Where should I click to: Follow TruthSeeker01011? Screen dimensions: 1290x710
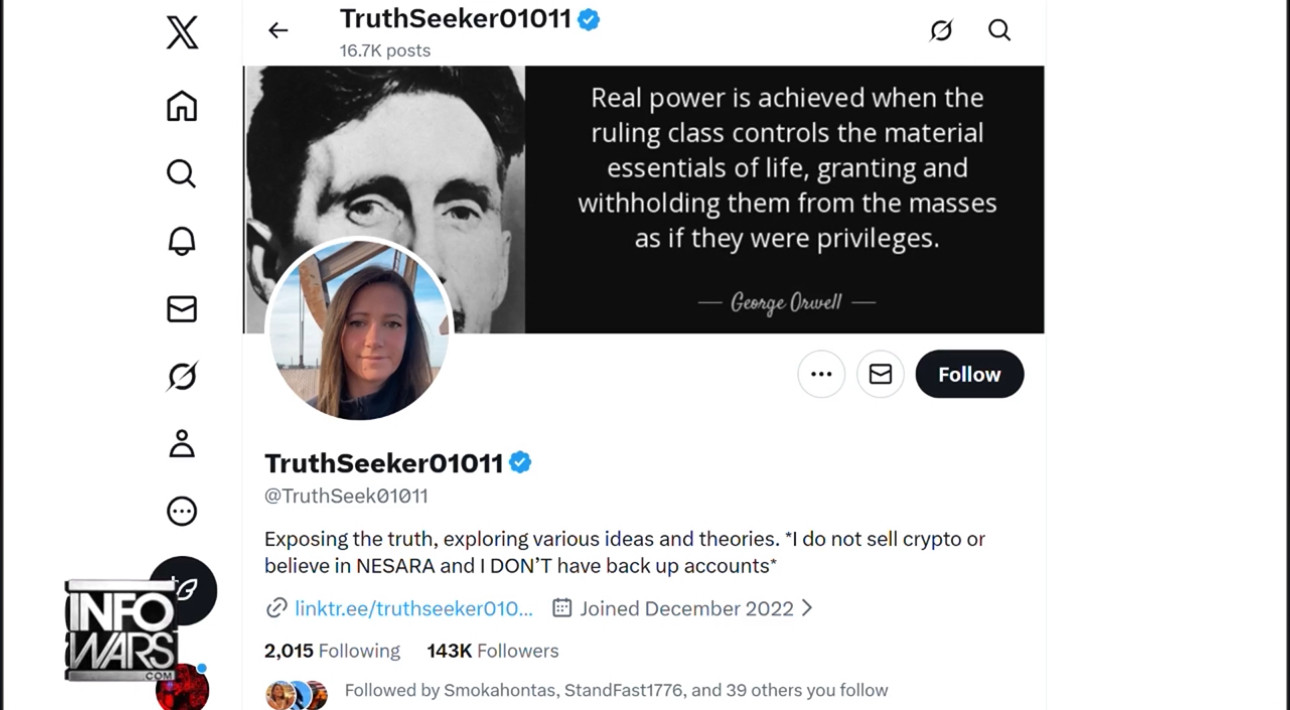969,374
